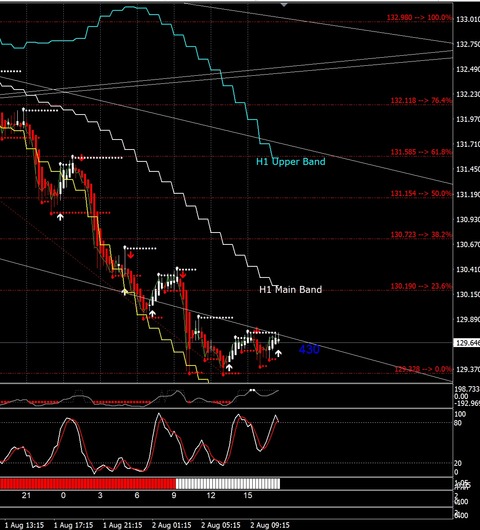Click the 132.230 price axis label
The image size is (480, 530).
(468, 94)
